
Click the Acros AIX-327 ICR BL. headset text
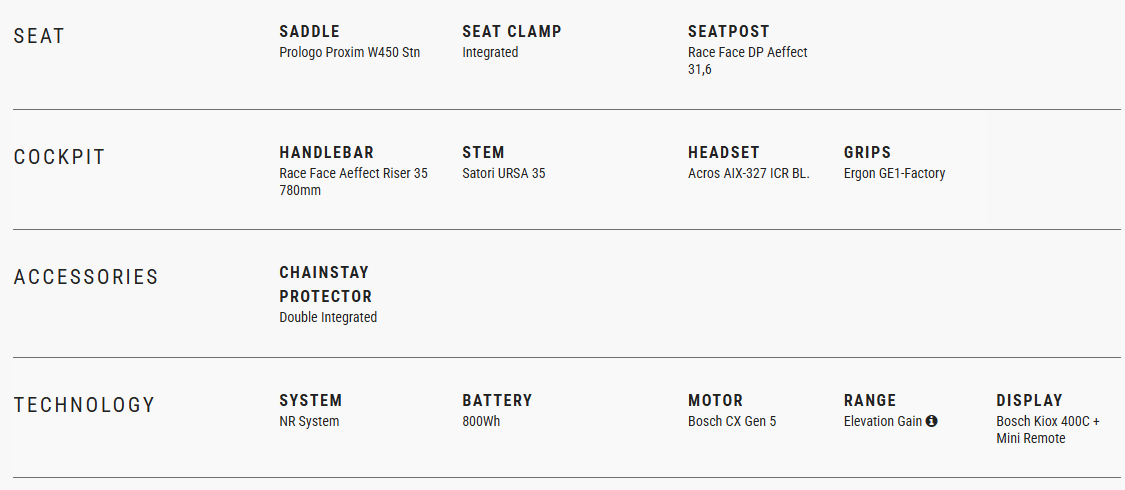749,174
